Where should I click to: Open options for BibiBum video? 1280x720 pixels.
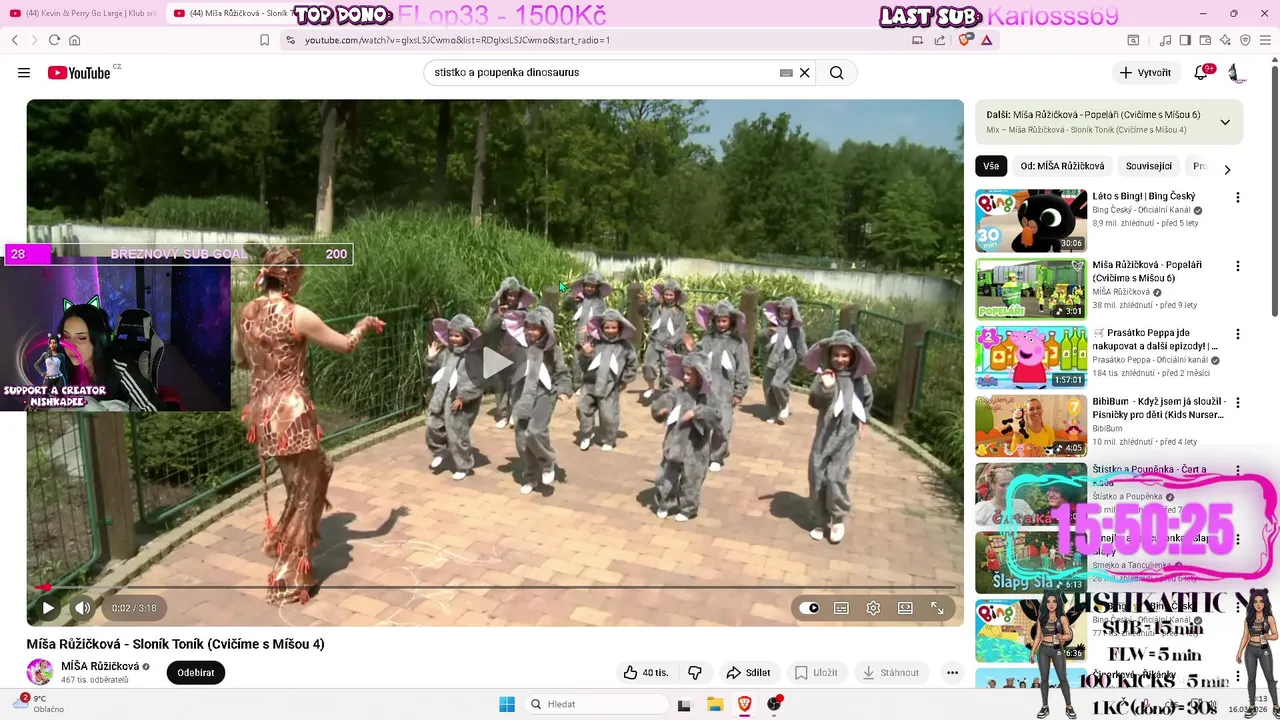(x=1237, y=402)
